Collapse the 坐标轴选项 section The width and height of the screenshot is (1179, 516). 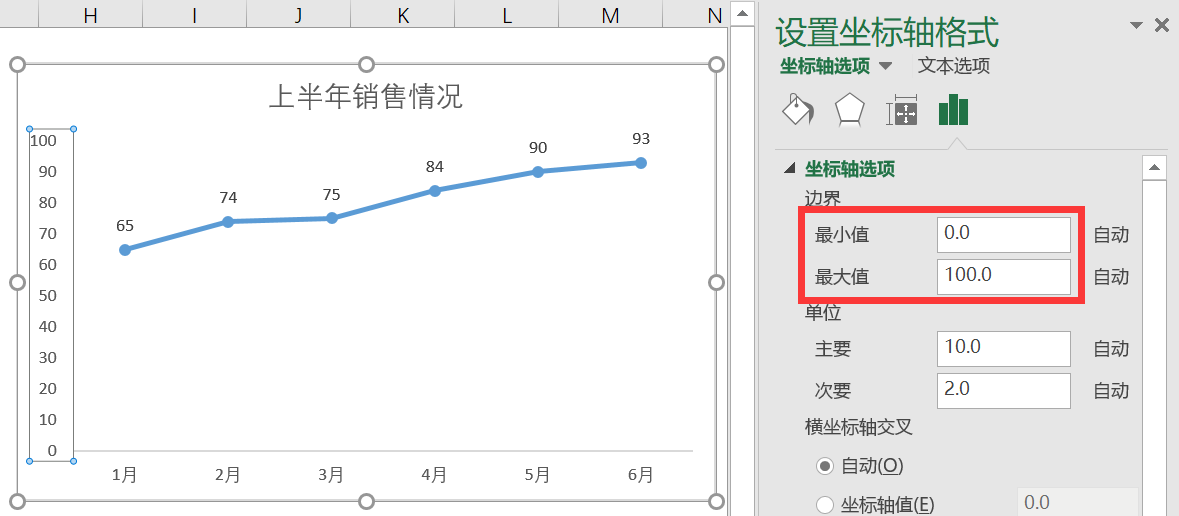(790, 168)
